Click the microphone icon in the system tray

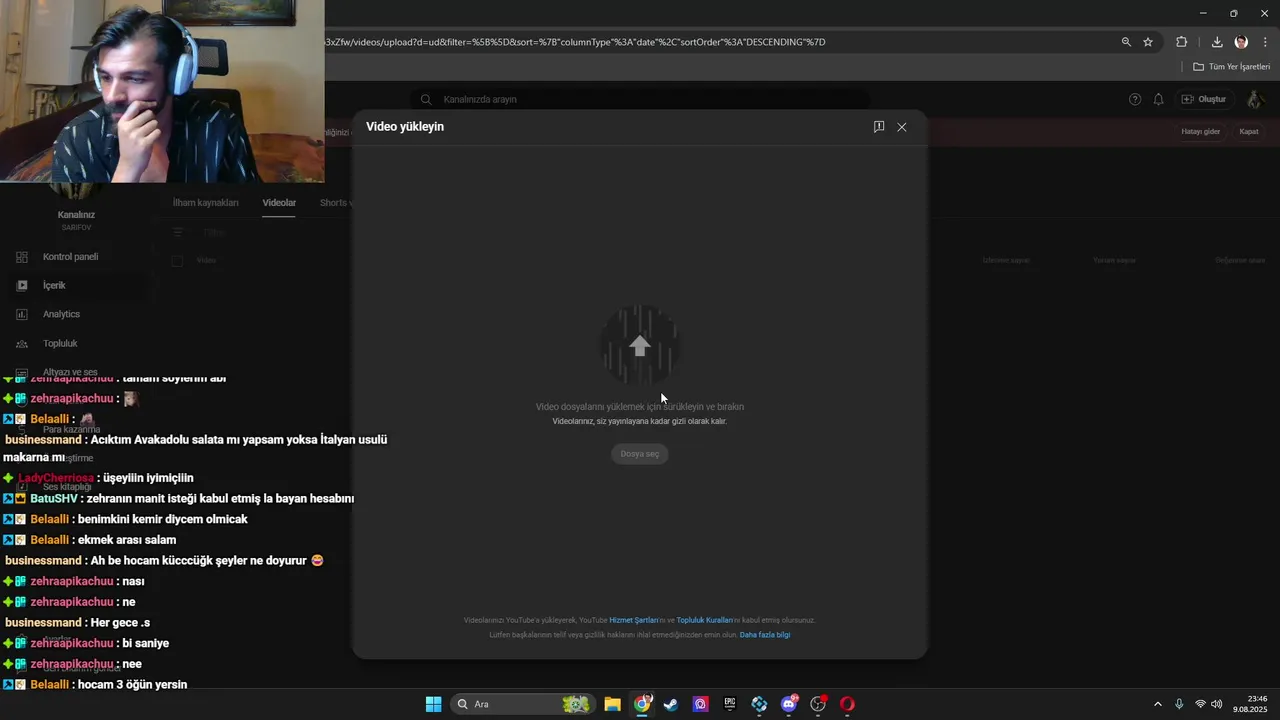(1179, 704)
